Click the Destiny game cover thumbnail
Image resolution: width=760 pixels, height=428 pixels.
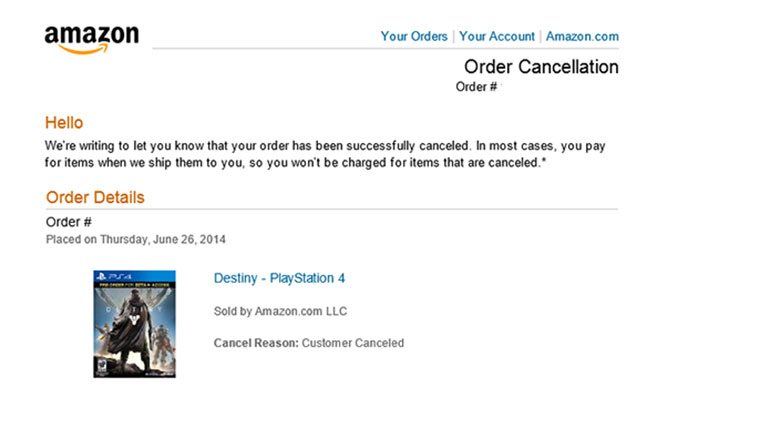pos(134,323)
